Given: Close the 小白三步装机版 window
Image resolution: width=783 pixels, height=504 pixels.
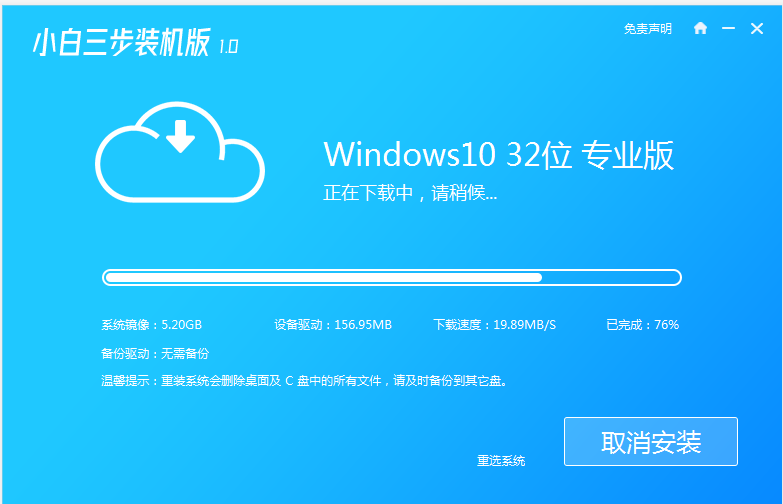Looking at the screenshot, I should (757, 28).
